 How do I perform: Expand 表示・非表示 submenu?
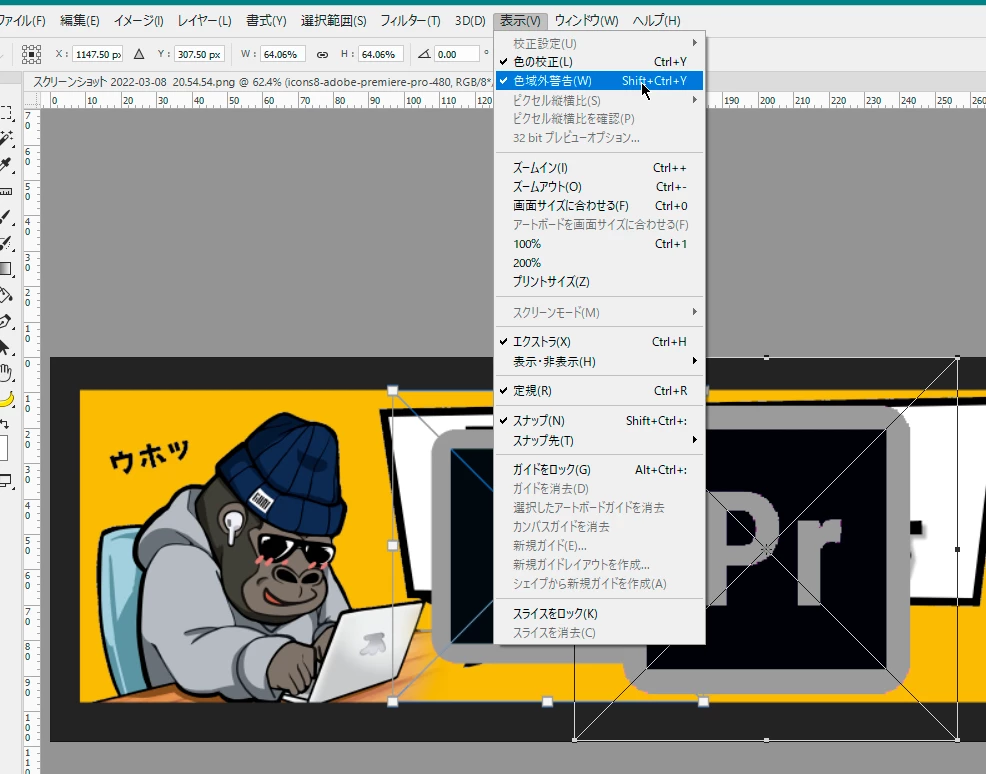599,362
